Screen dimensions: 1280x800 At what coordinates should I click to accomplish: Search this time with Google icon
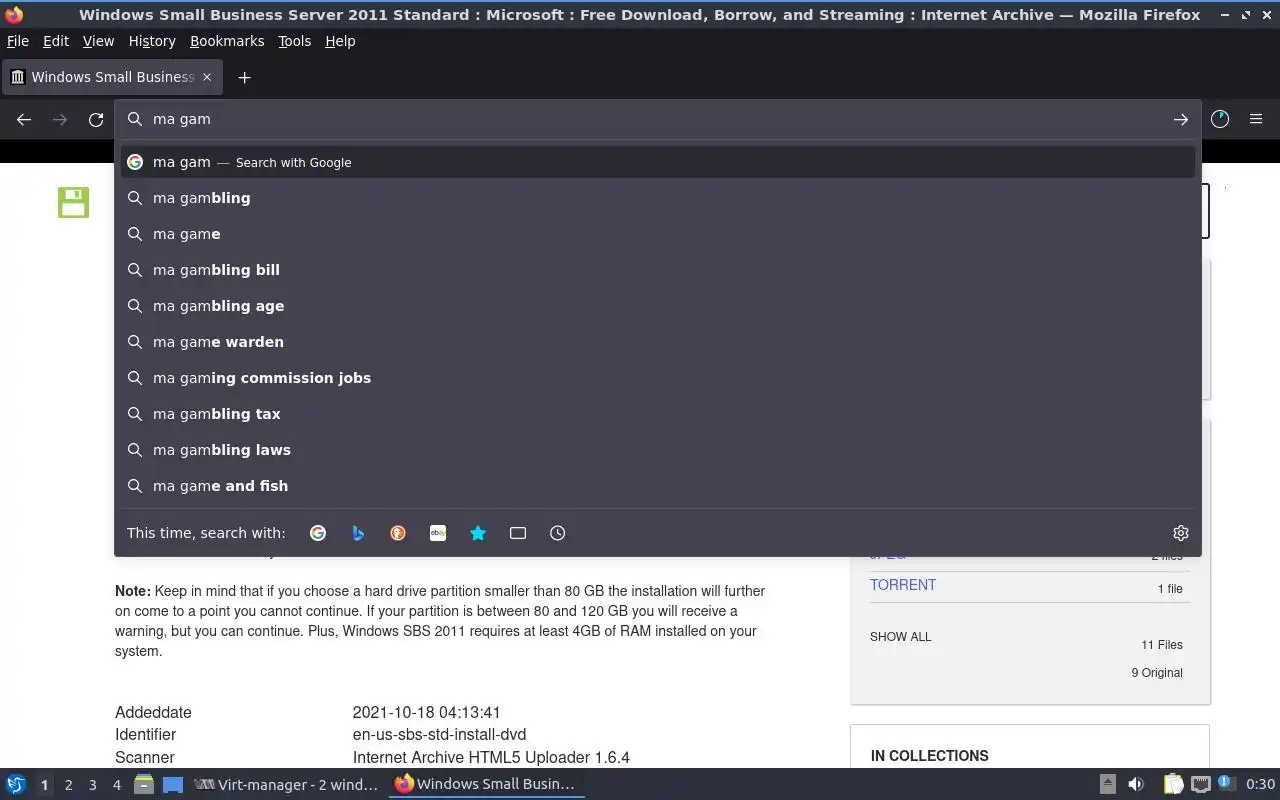[318, 533]
